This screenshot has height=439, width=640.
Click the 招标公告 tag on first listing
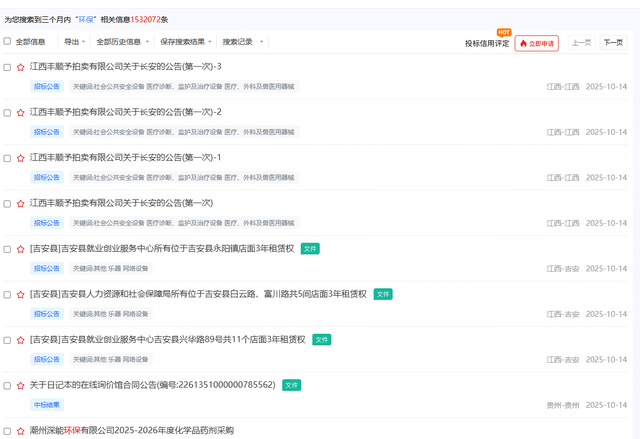[x=47, y=87]
